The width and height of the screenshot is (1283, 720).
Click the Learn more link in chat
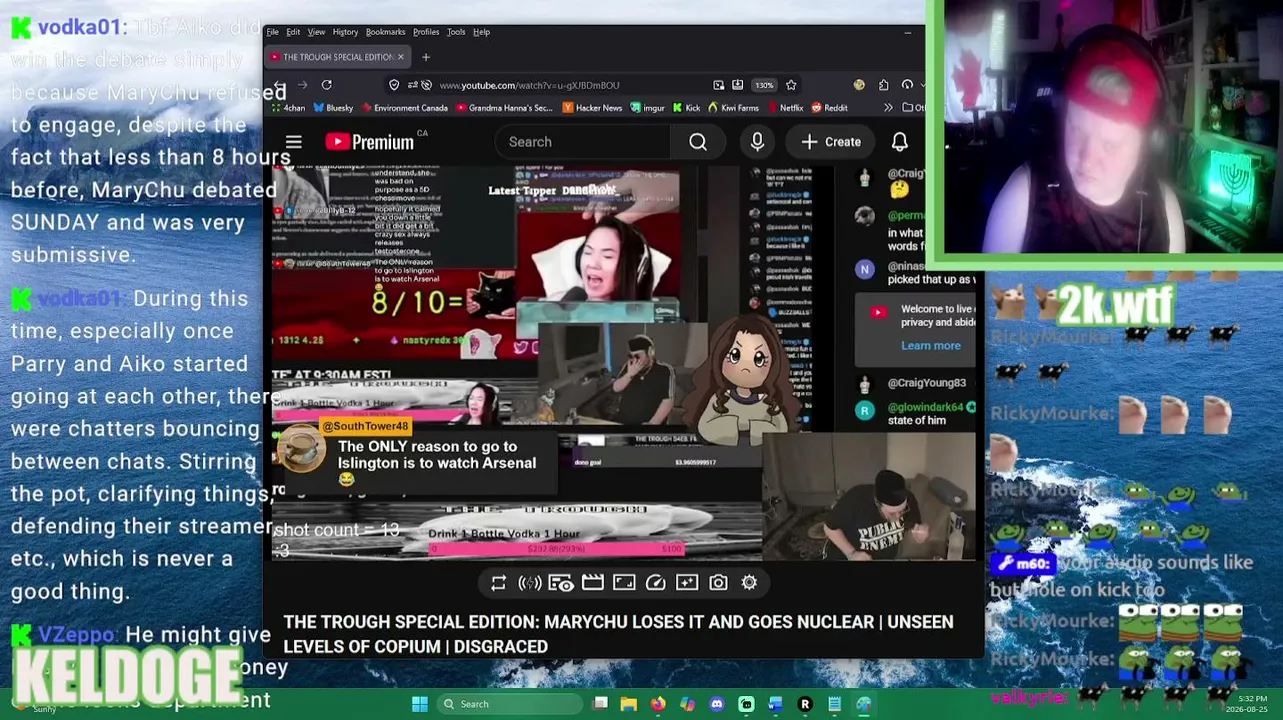click(x=931, y=346)
